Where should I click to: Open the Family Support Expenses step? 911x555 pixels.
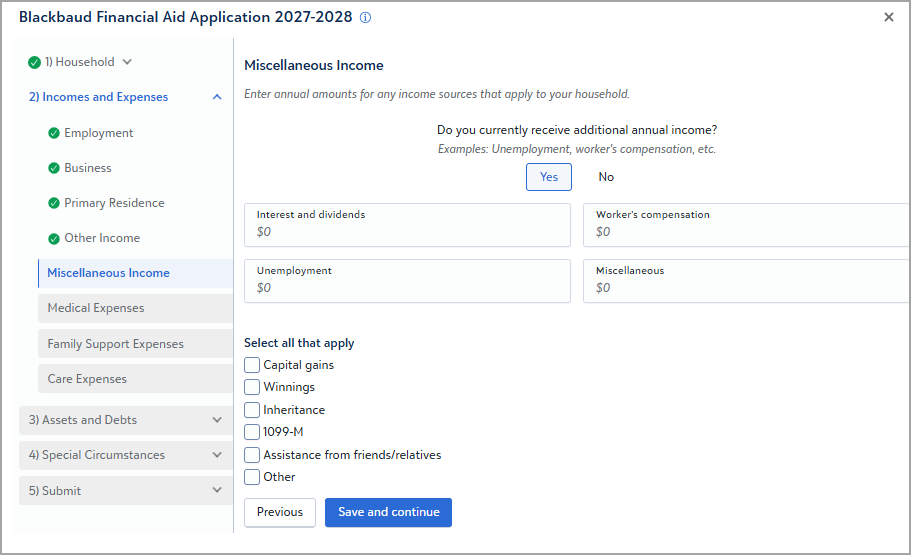click(135, 343)
